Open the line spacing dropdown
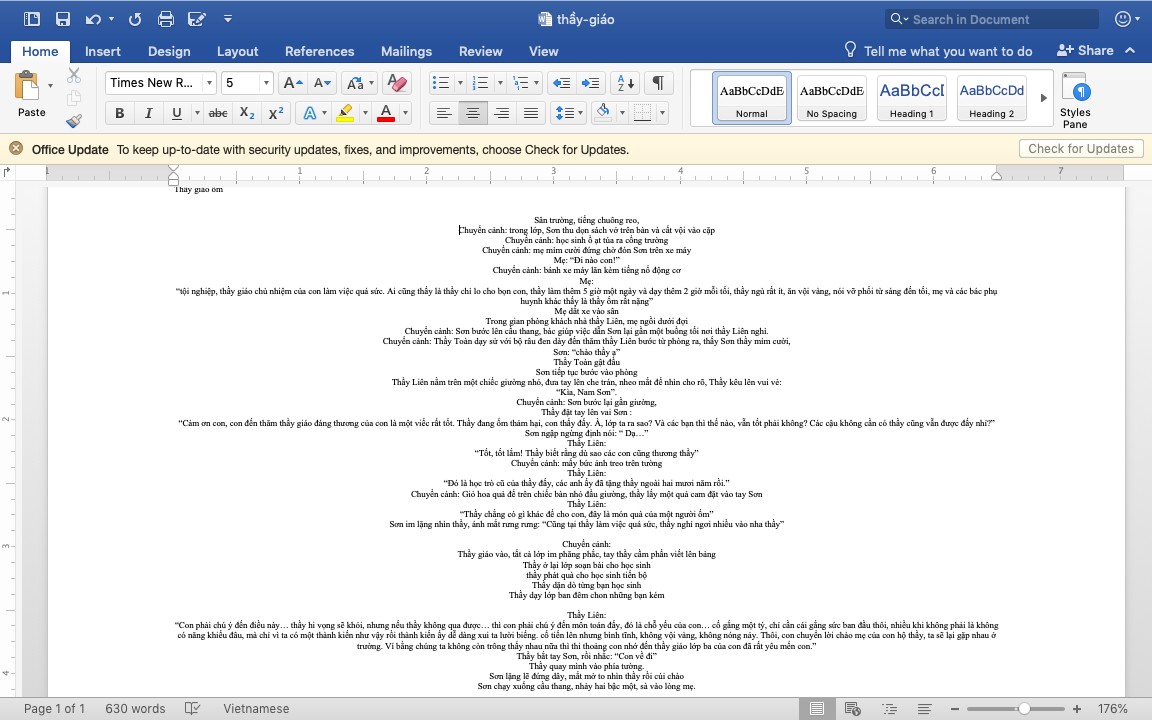This screenshot has height=720, width=1152. (x=569, y=113)
